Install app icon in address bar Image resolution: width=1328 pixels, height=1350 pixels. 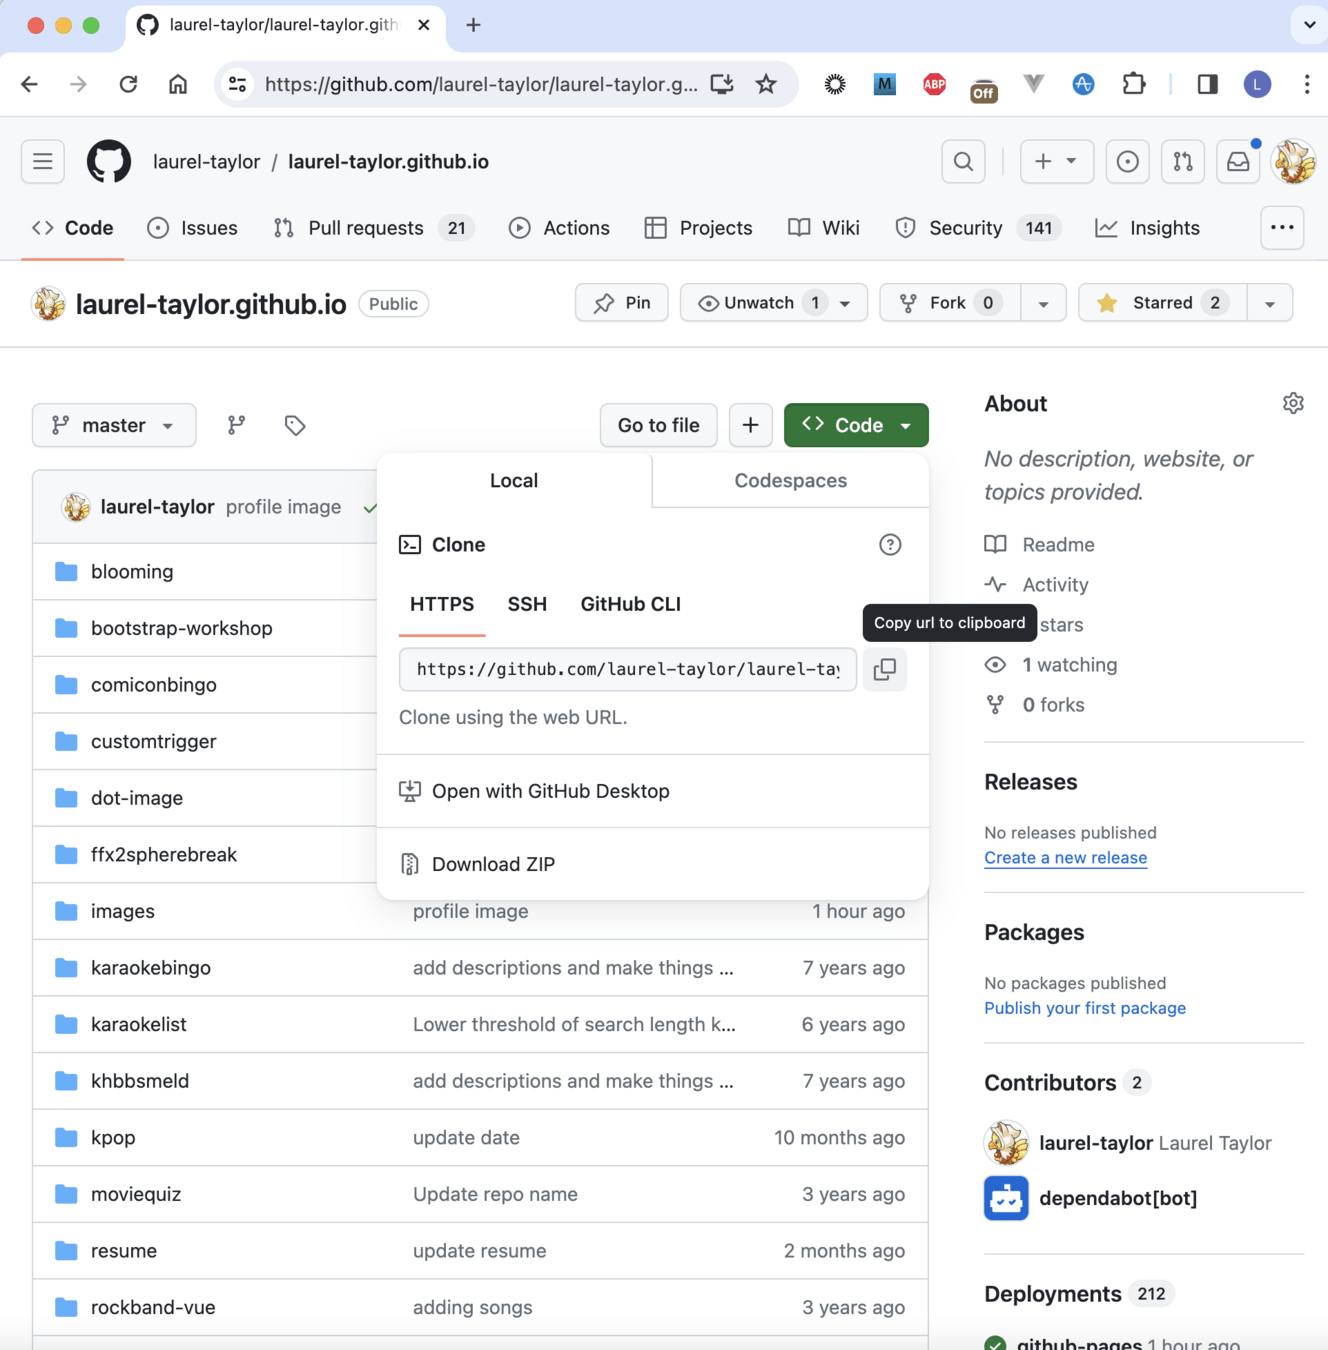722,84
